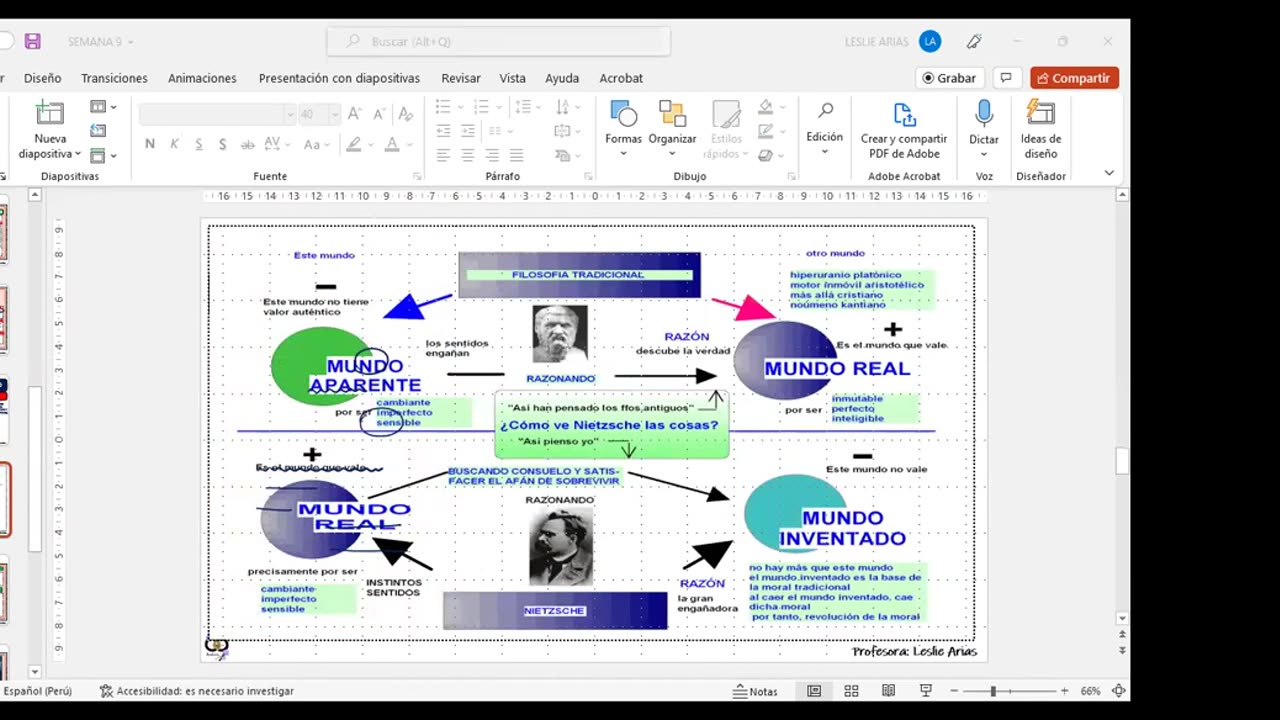
Task: Toggle align text right
Action: [x=492, y=155]
